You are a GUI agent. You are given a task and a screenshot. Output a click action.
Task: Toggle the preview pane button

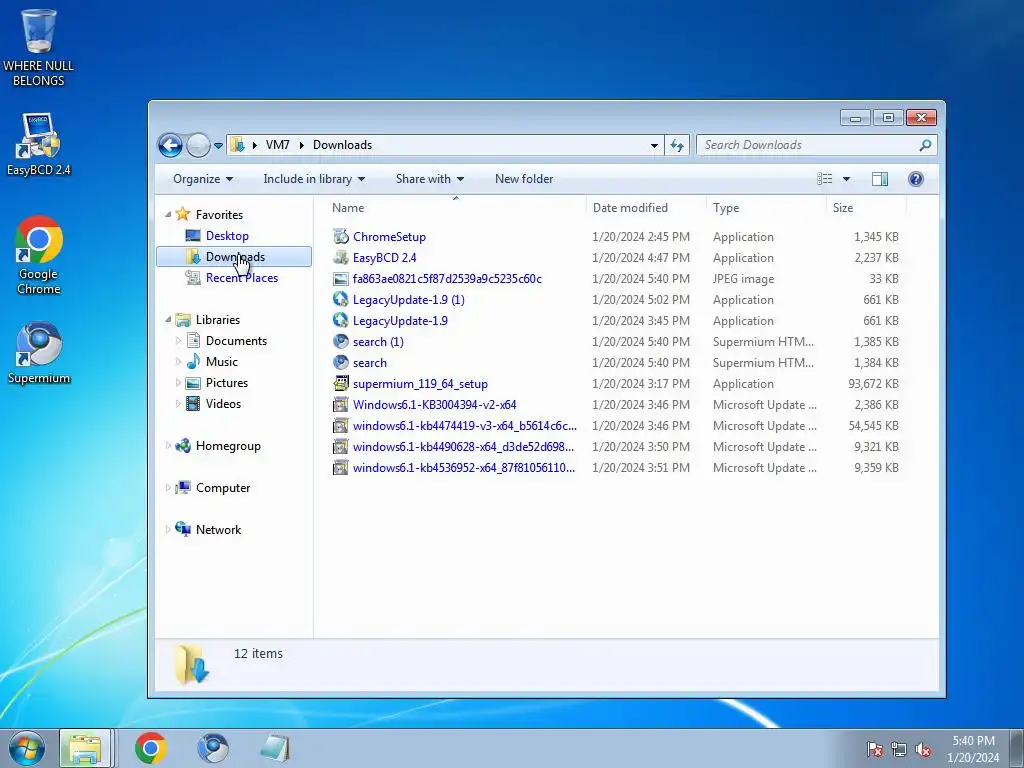coord(880,179)
